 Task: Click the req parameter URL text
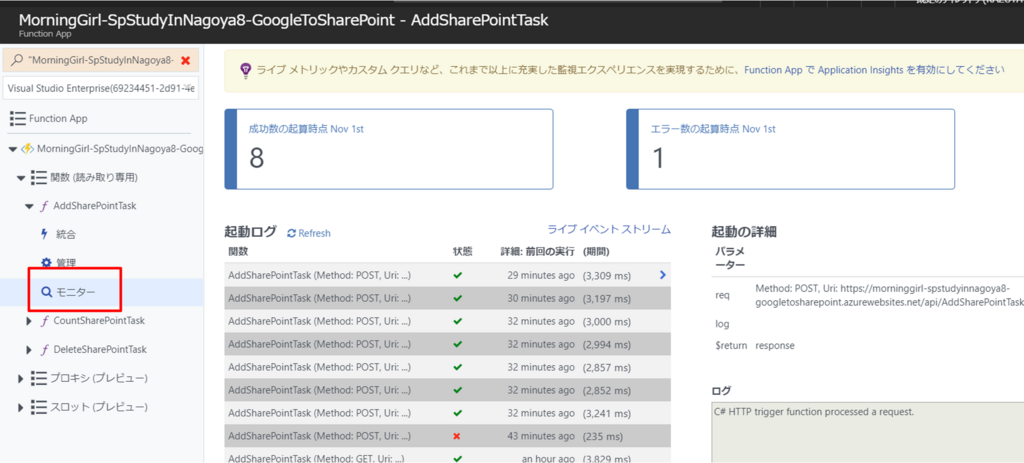pyautogui.click(x=889, y=295)
